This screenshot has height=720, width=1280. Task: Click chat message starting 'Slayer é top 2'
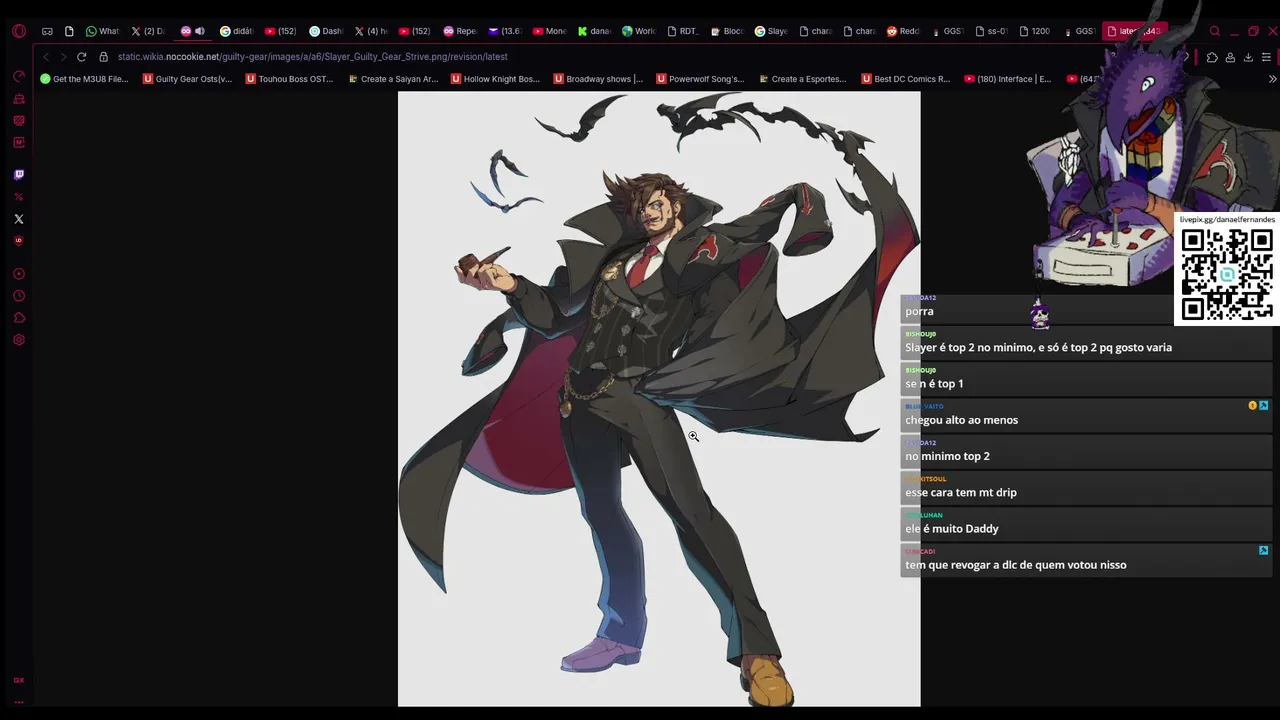point(1038,348)
